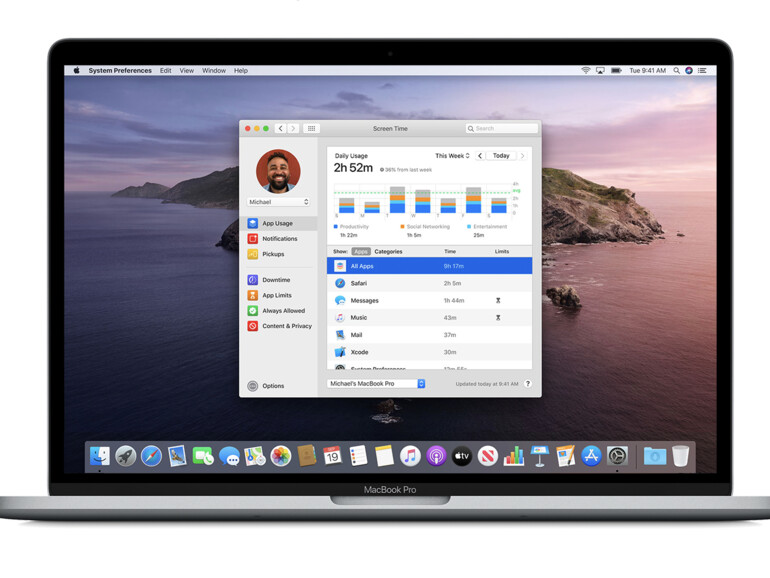Open Maps from the Dock

click(x=255, y=456)
